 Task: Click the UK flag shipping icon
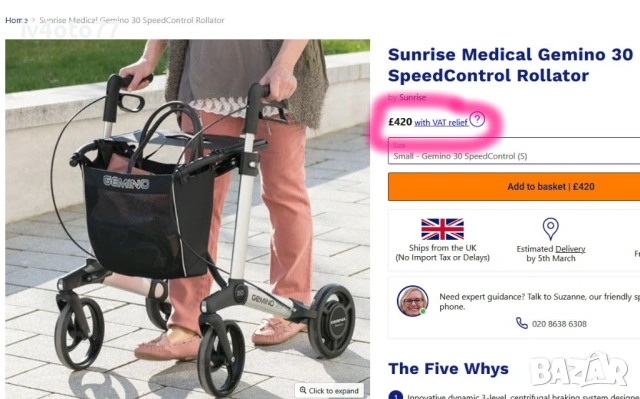442,229
